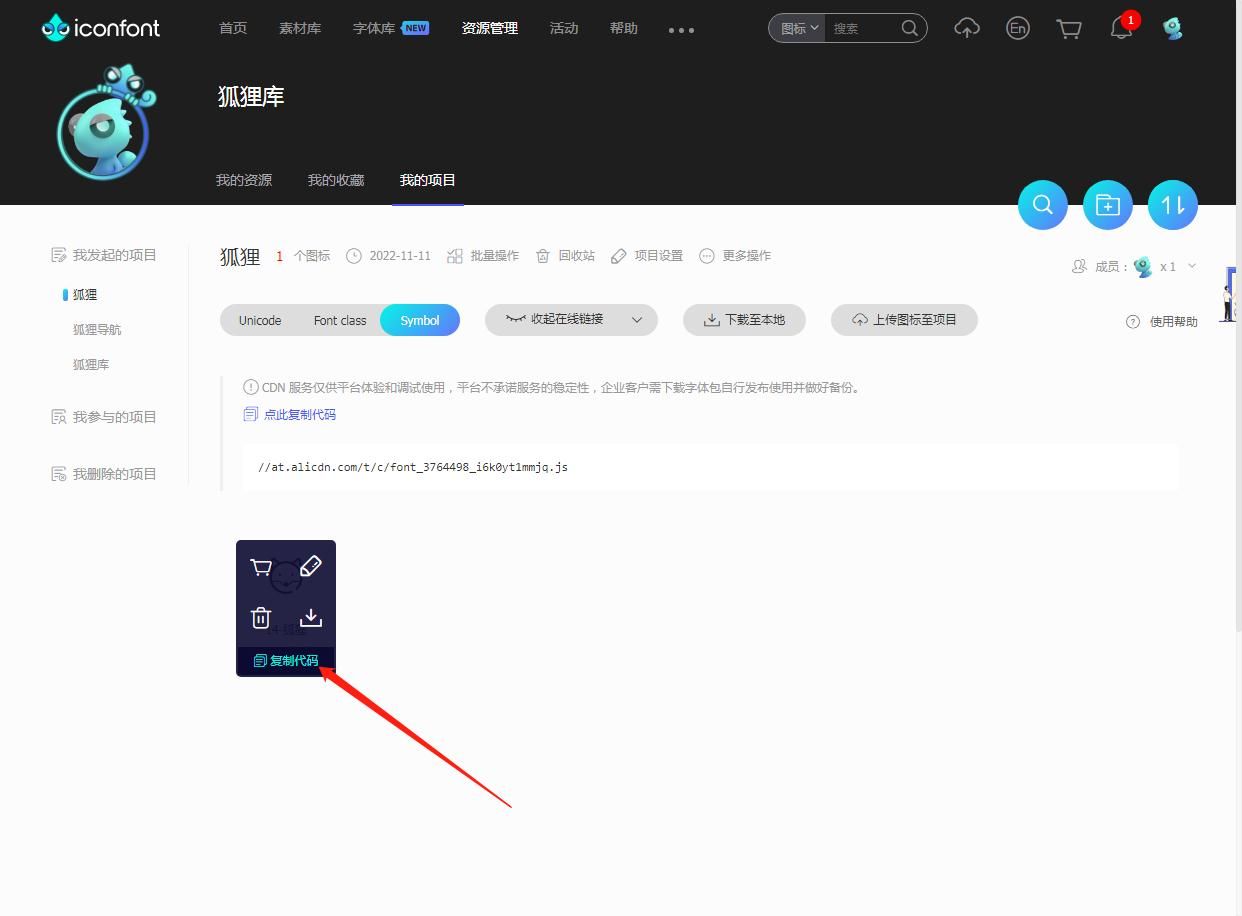Click the add-to-cart icon on icon card

(261, 567)
